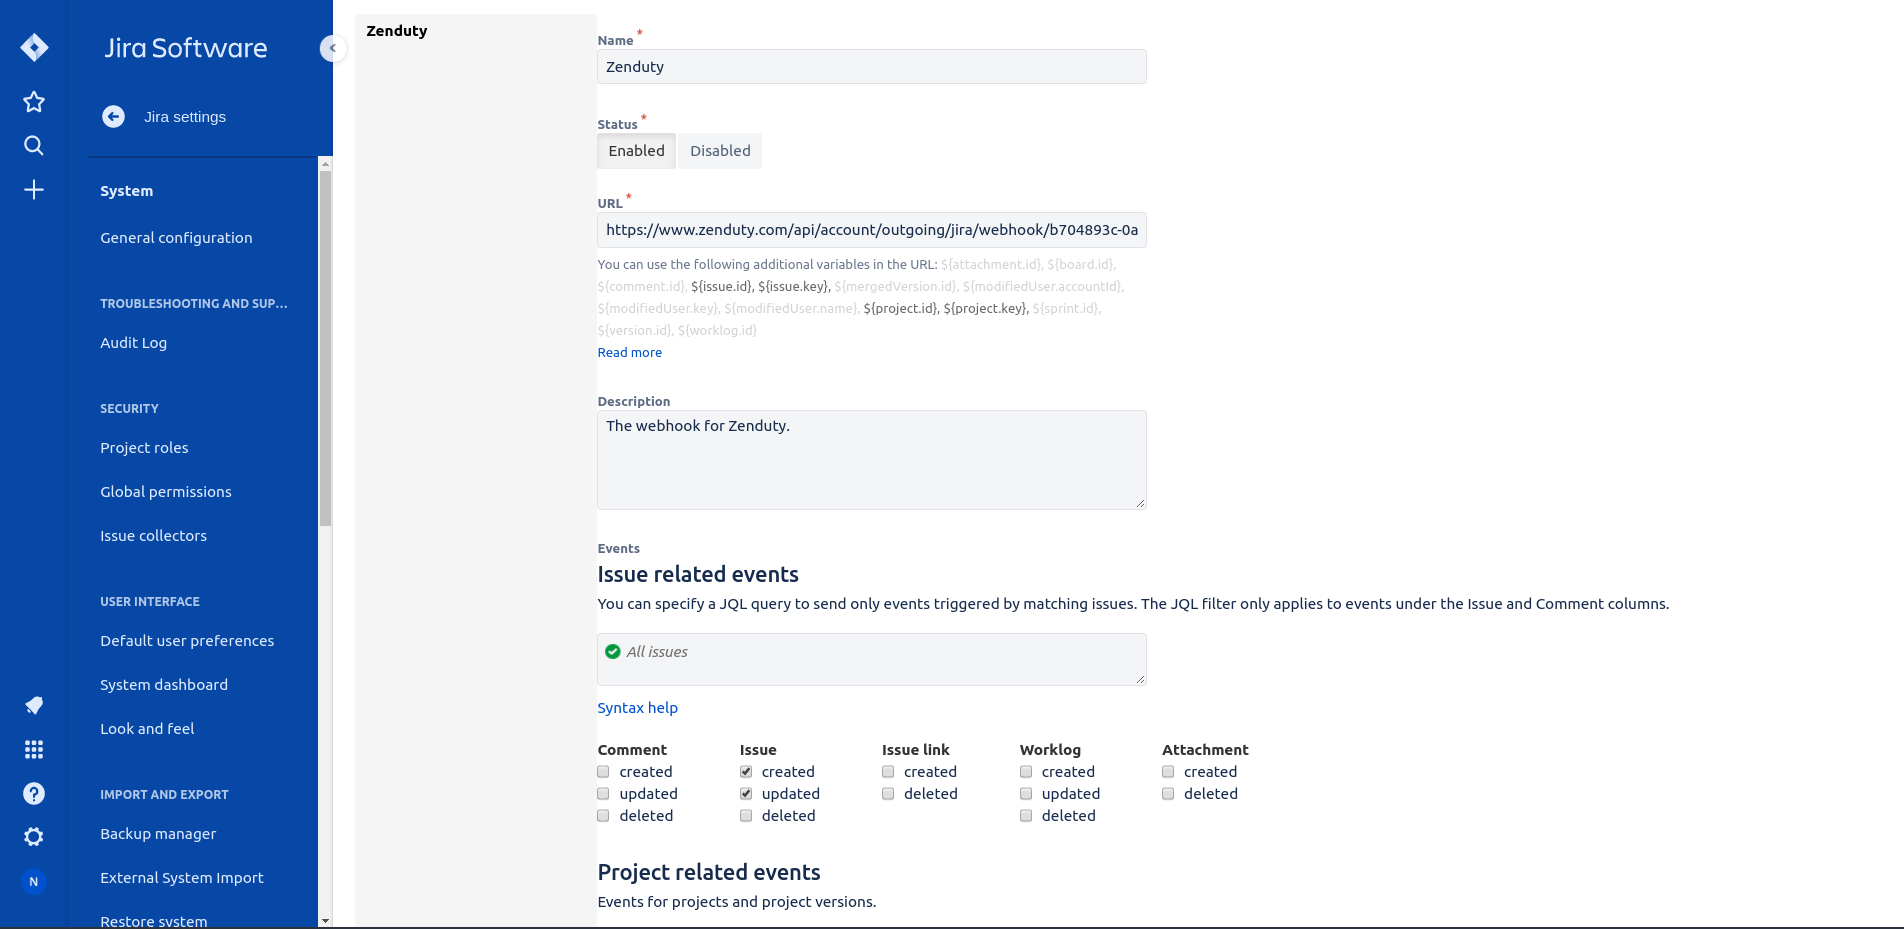Click the green checkmark in JQL field
Screen dimensions: 1904x929
(x=613, y=651)
